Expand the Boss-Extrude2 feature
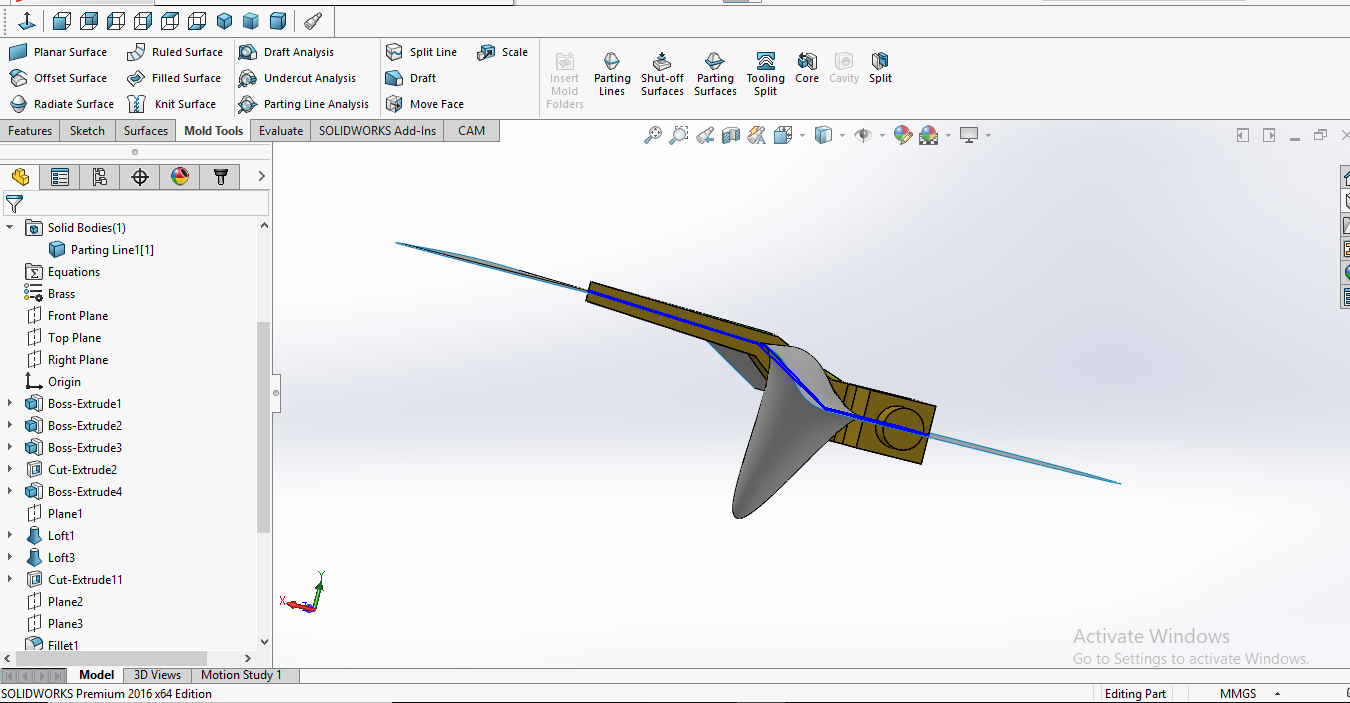1350x703 pixels. click(10, 426)
